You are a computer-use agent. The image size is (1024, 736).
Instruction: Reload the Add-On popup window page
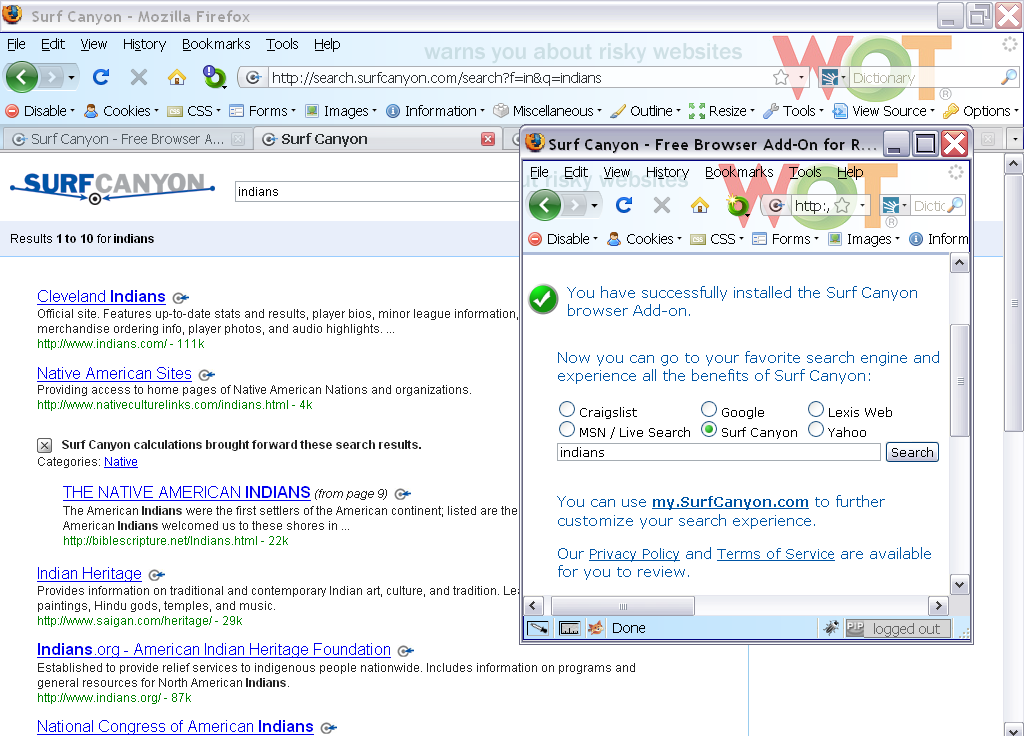tap(624, 206)
